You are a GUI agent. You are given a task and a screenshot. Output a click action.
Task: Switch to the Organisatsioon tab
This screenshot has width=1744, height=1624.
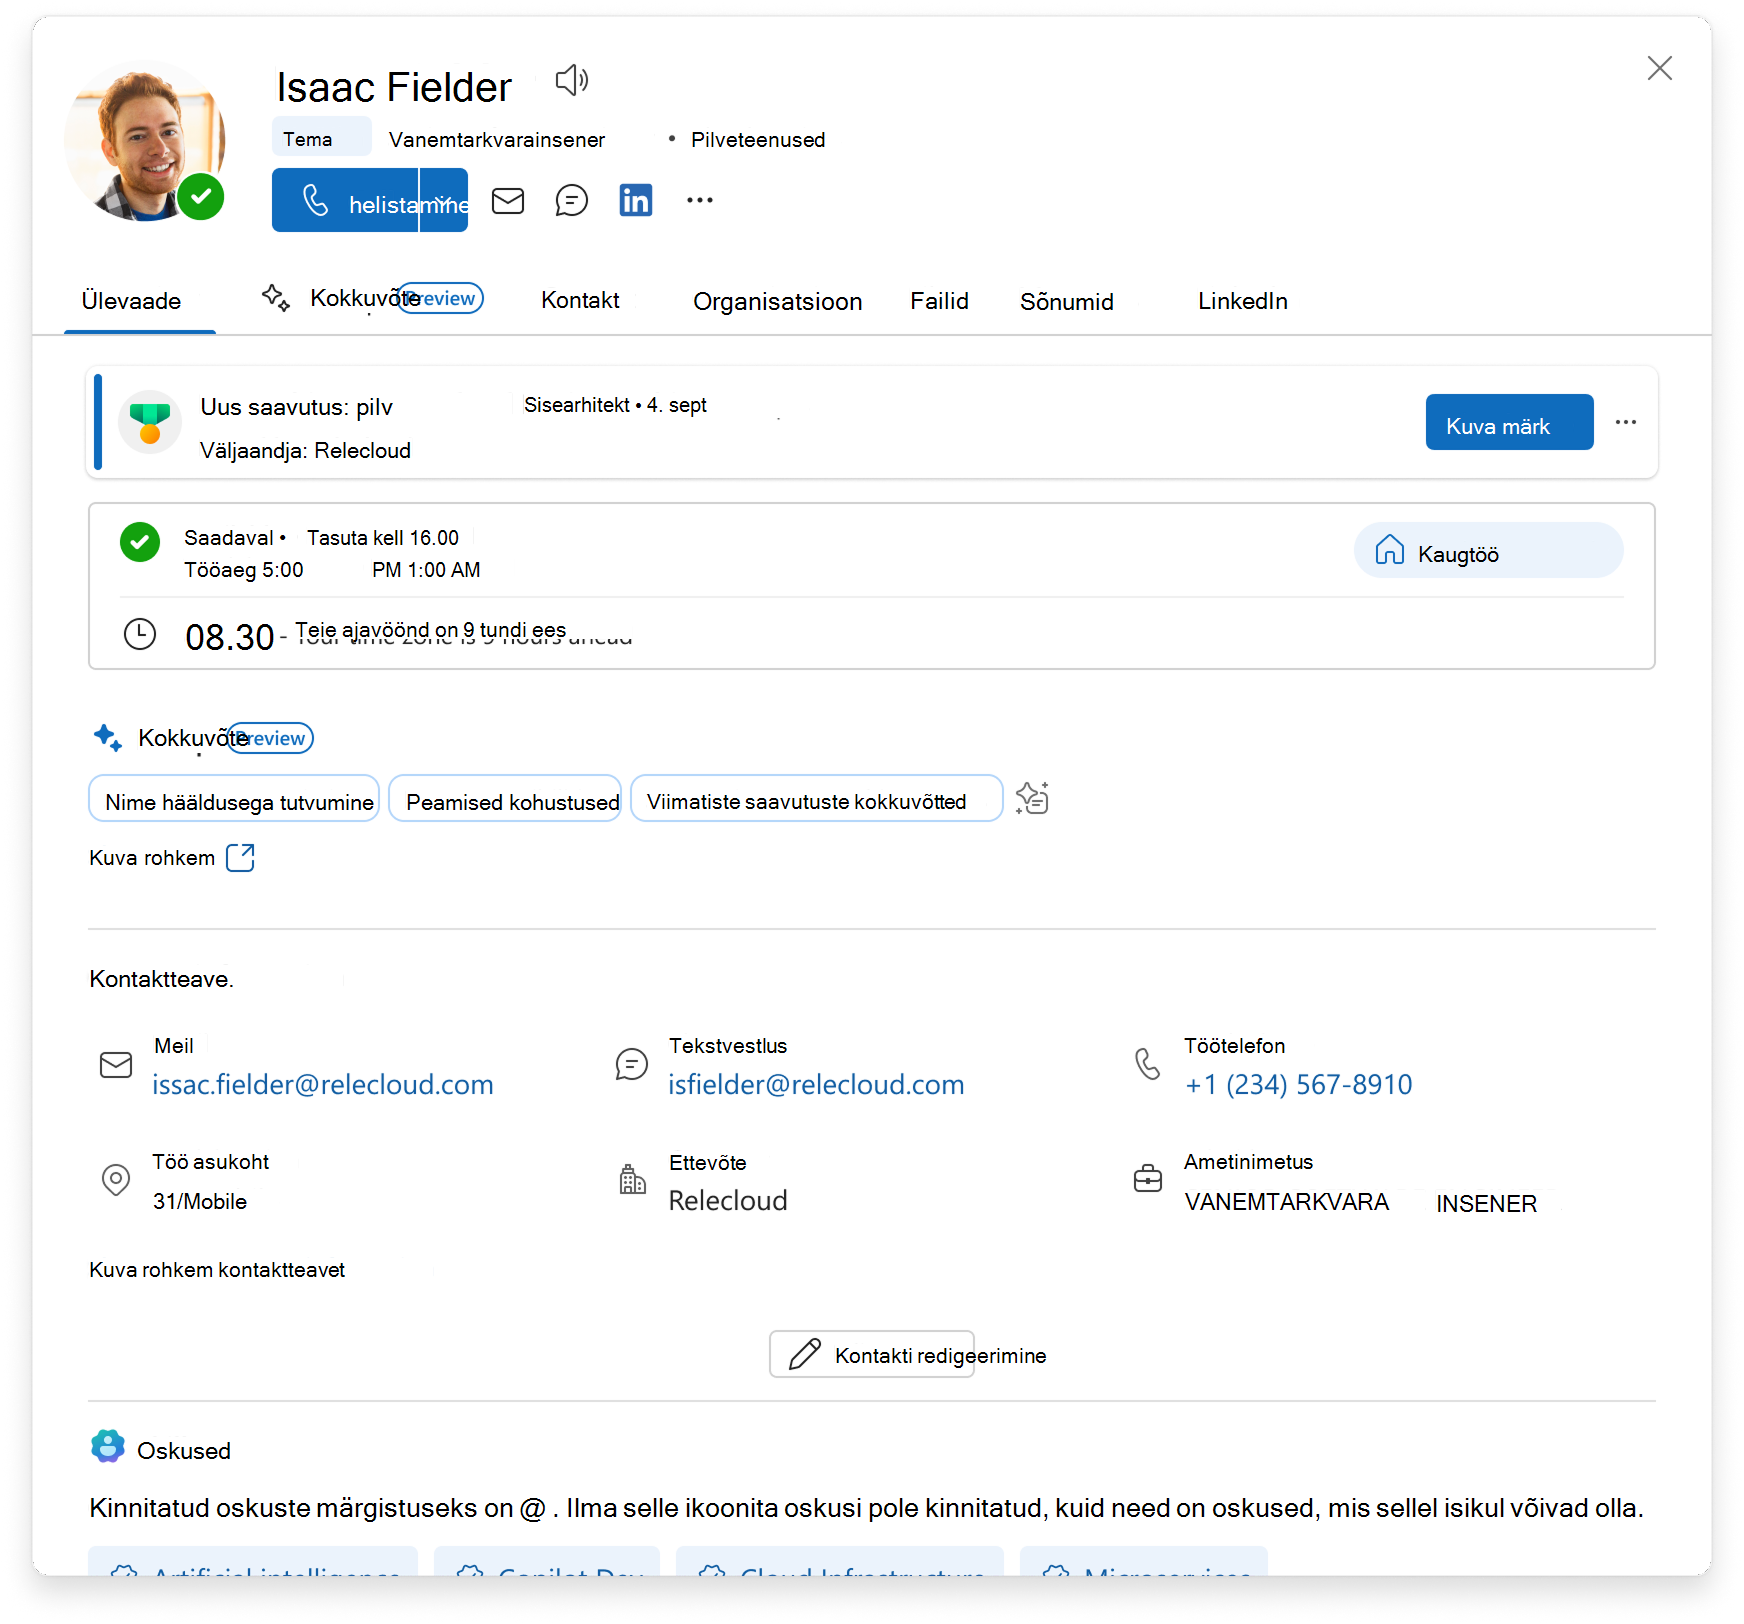pyautogui.click(x=777, y=301)
